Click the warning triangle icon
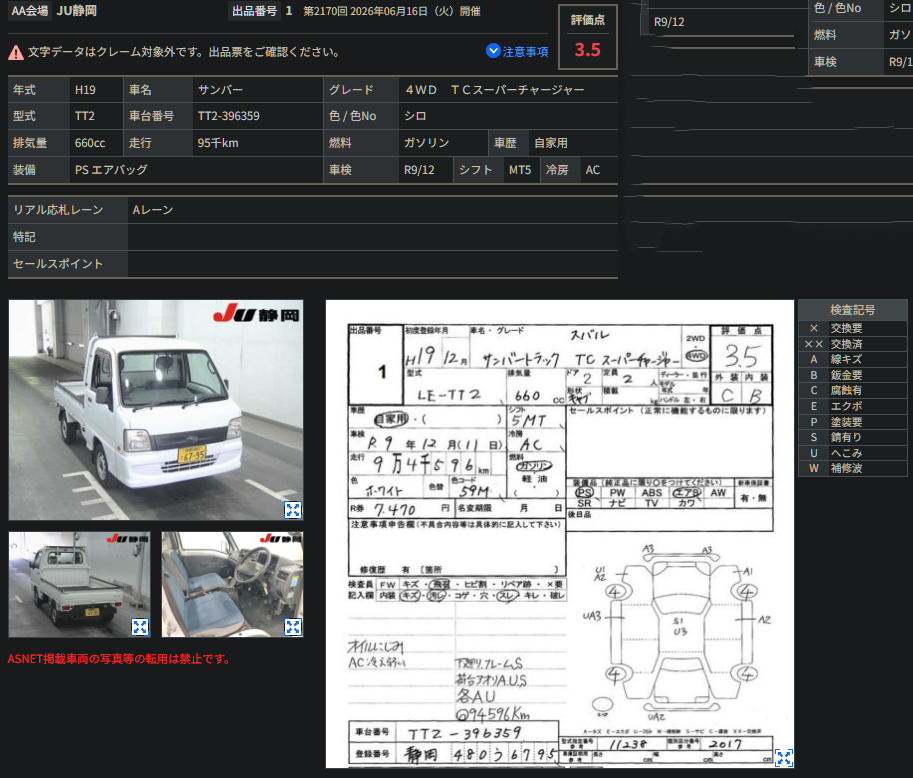 click(16, 52)
